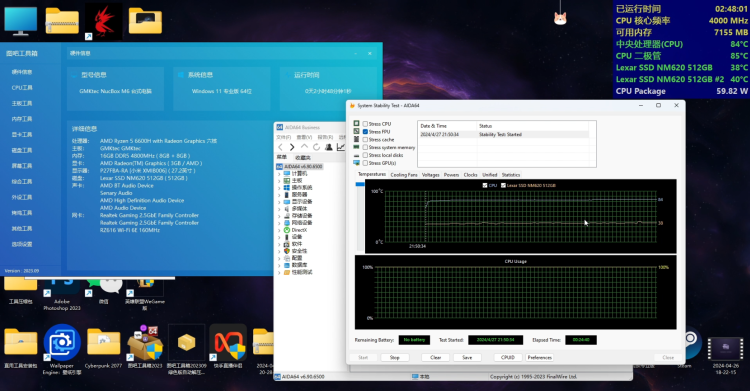
Task: Select 显卡工具 in 图吧工具箱 sidebar
Action: point(22,134)
